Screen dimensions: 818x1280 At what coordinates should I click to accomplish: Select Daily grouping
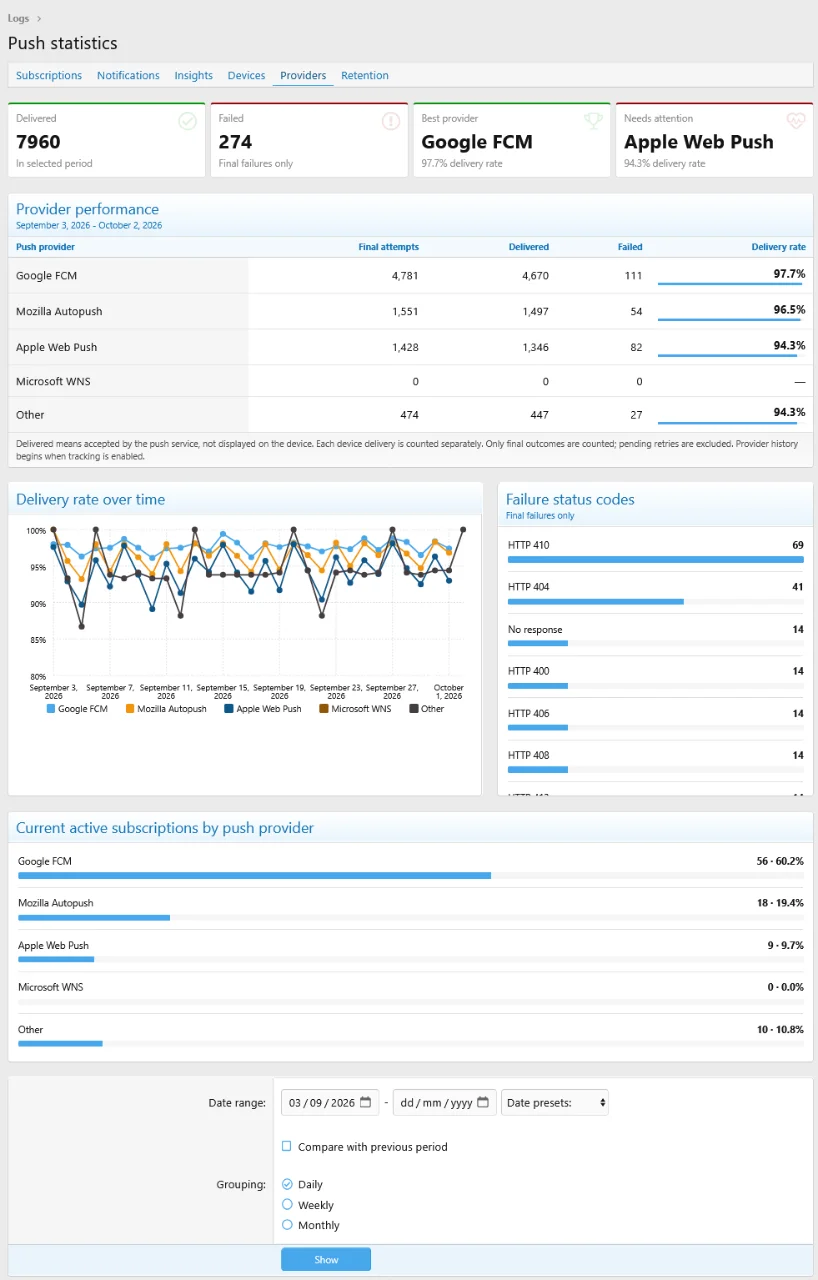click(287, 1184)
